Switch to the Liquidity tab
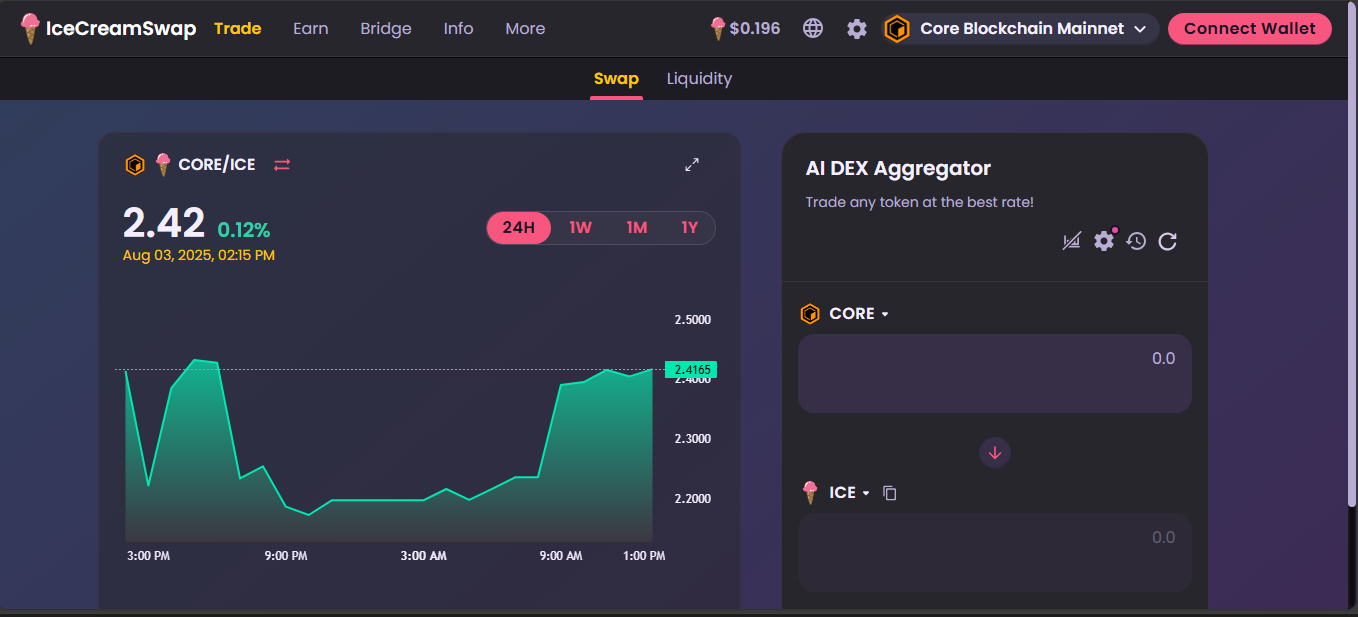 click(x=699, y=79)
